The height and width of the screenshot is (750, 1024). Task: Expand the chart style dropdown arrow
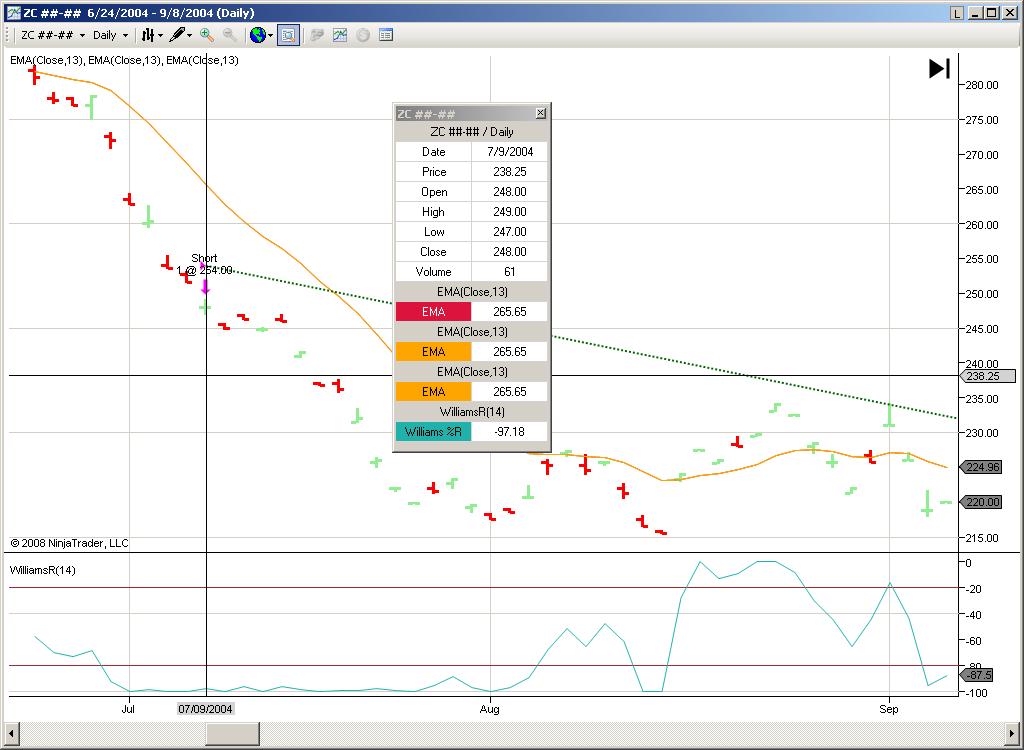[x=160, y=35]
